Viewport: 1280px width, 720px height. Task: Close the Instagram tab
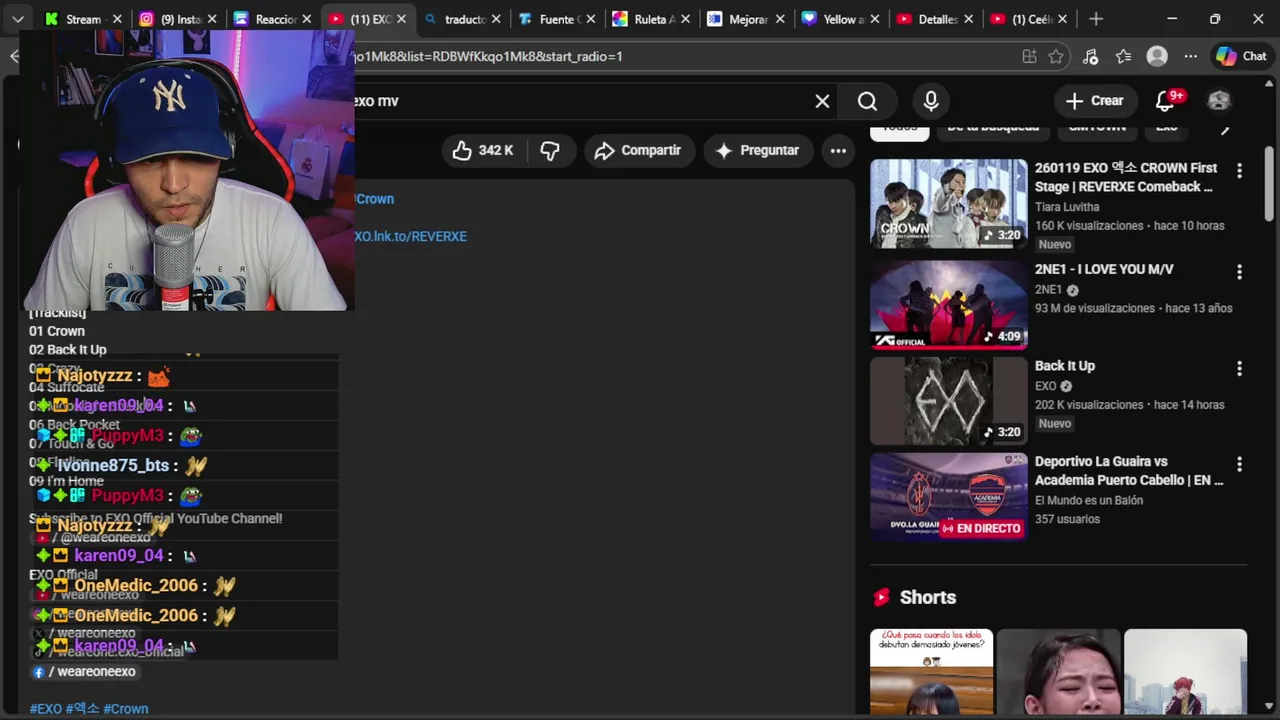(x=212, y=19)
